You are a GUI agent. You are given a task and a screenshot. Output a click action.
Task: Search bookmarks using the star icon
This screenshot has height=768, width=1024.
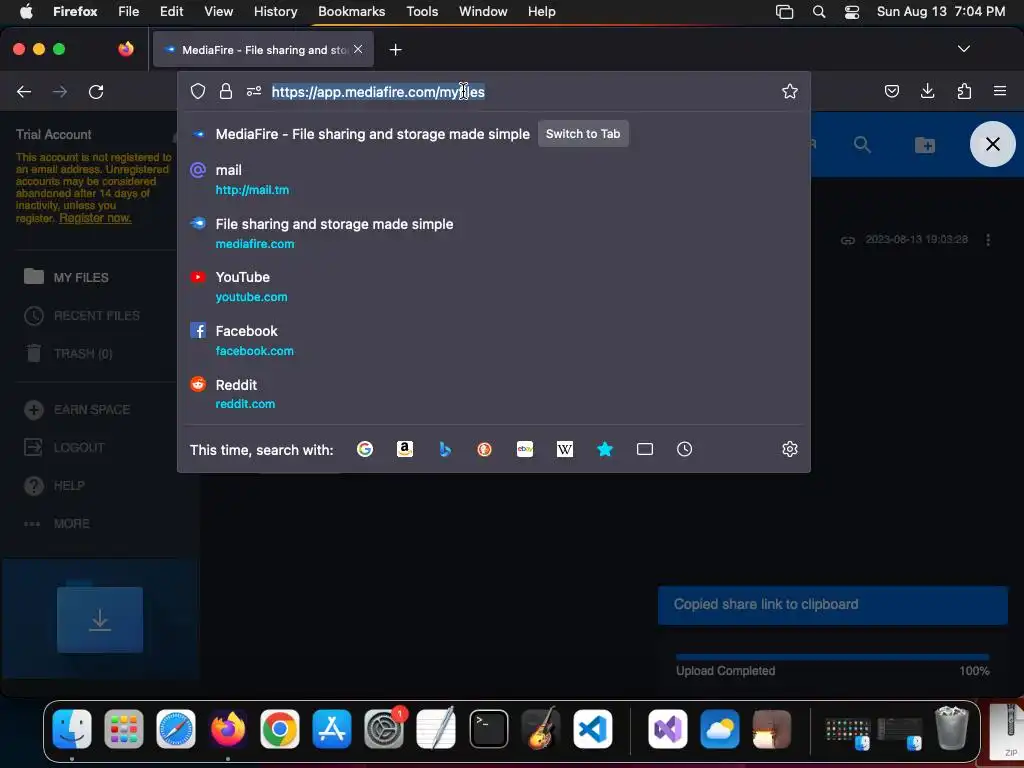pos(605,449)
